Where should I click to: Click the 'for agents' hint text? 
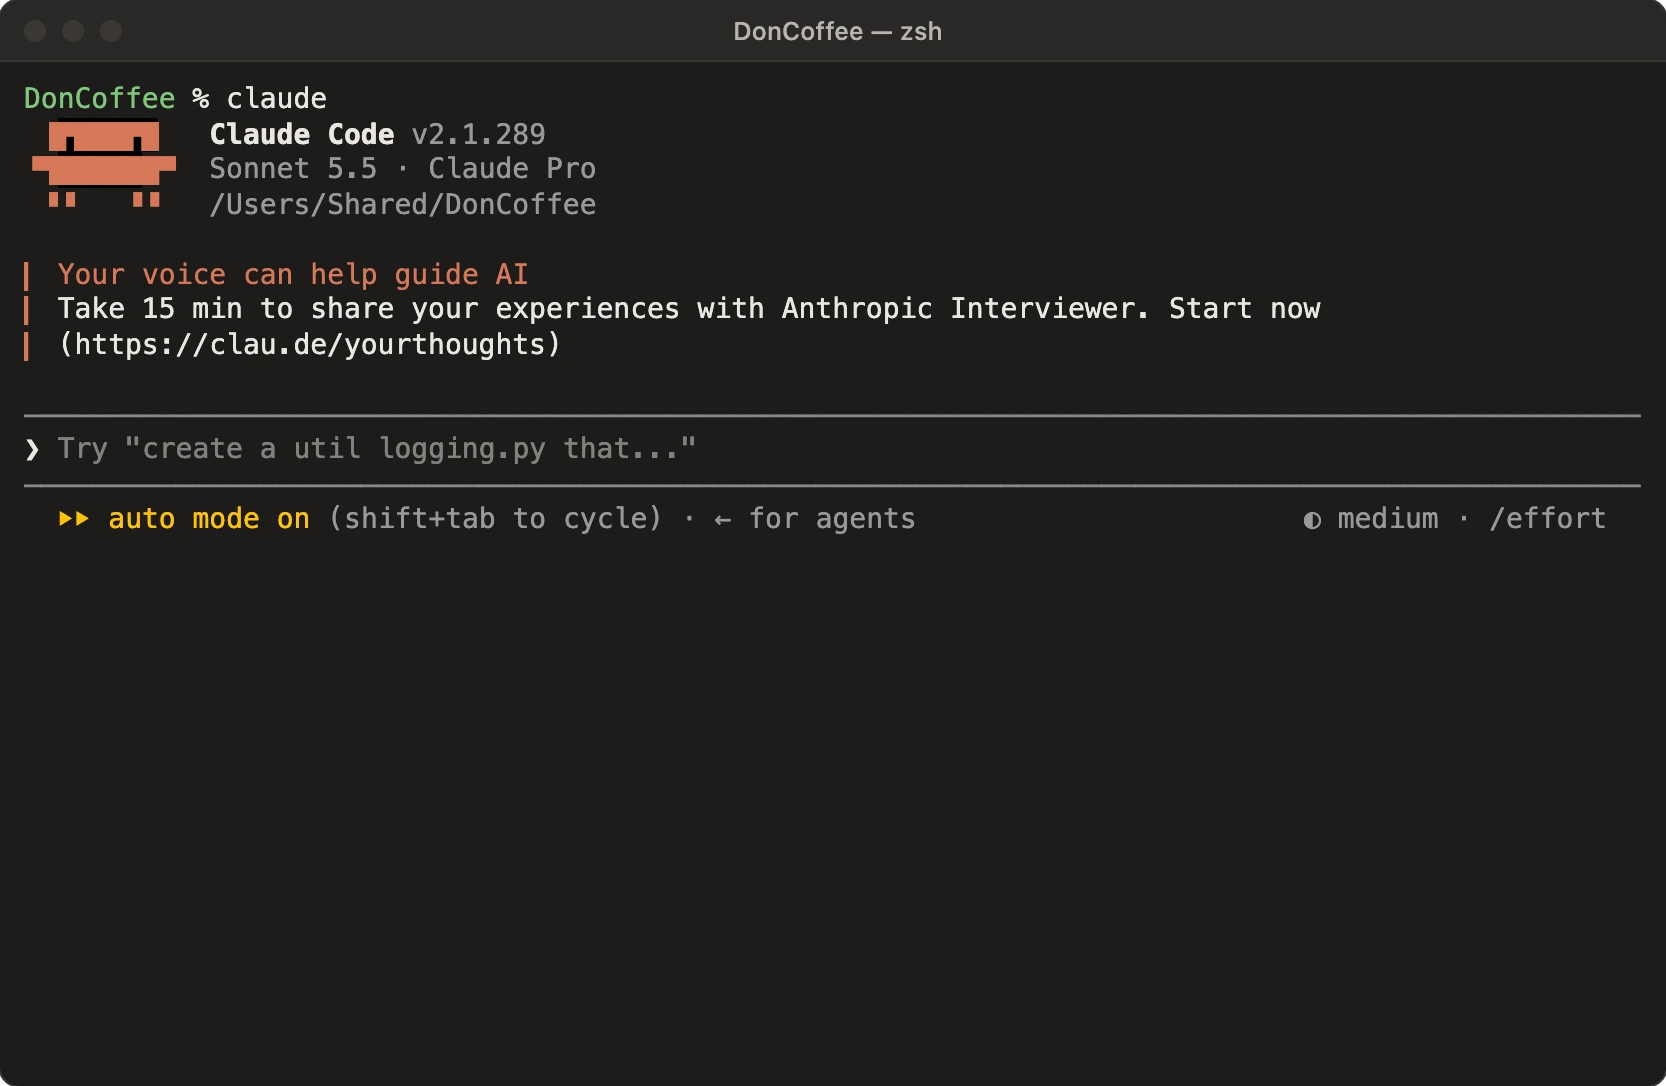pyautogui.click(x=832, y=518)
